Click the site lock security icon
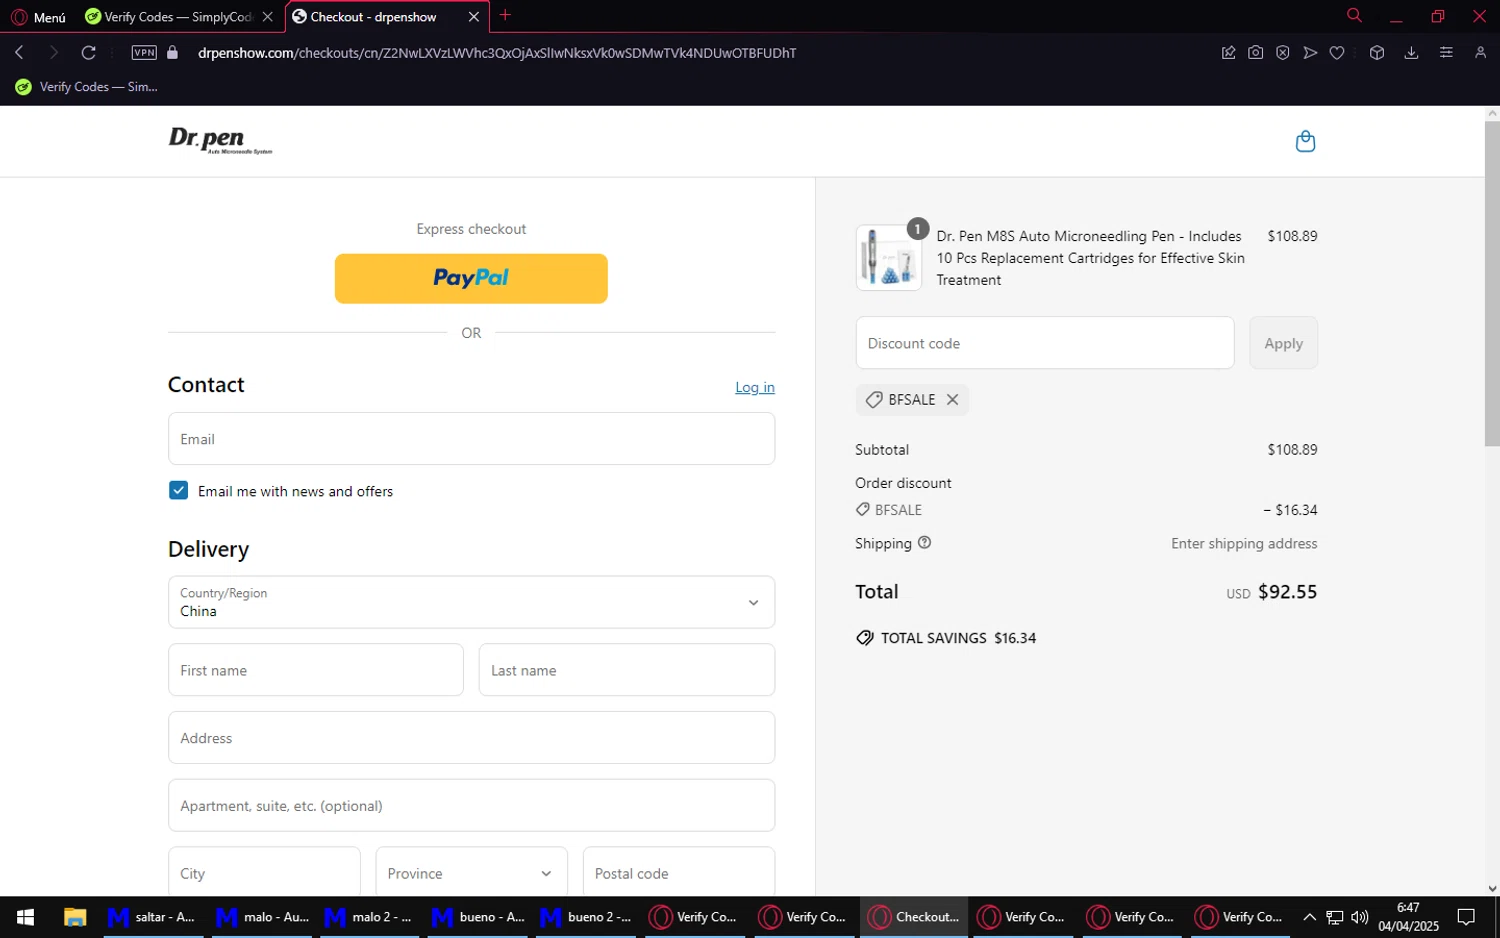Screen dimensions: 1500x938 172,52
